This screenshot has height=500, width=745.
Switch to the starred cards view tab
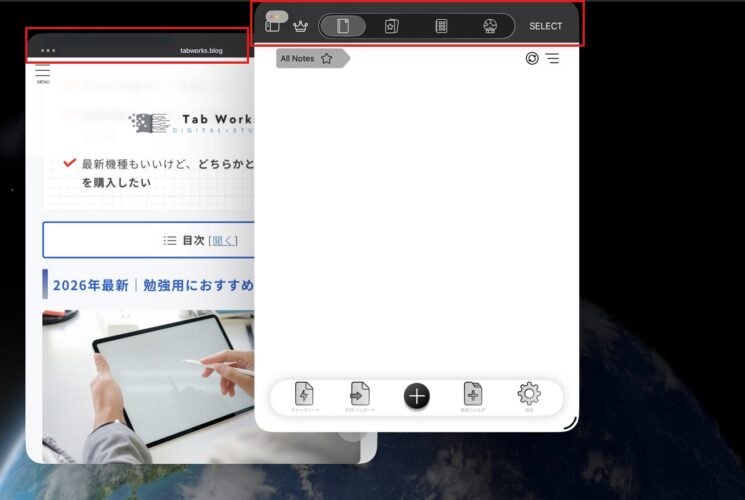coord(392,26)
